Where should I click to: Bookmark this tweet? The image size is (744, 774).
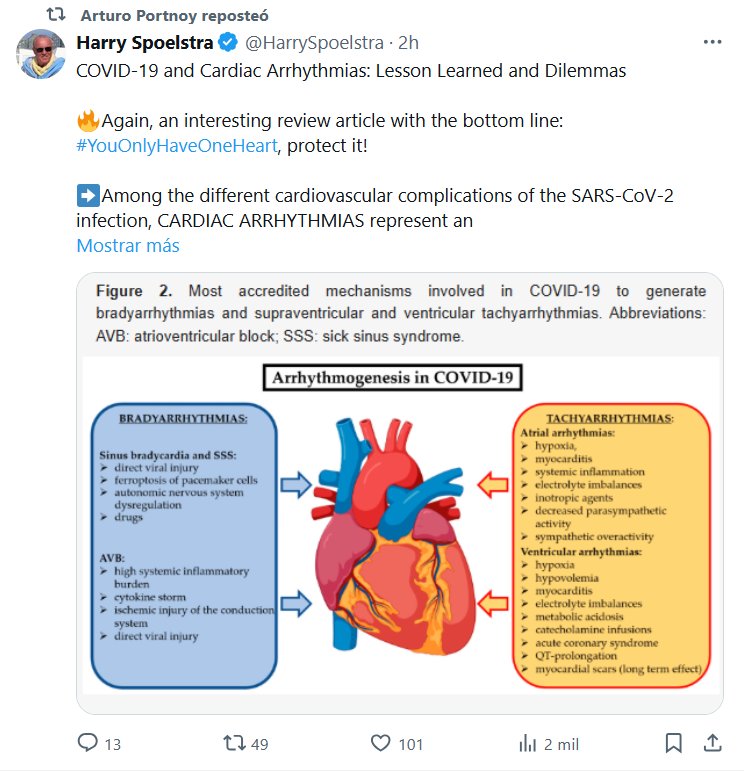click(x=673, y=743)
